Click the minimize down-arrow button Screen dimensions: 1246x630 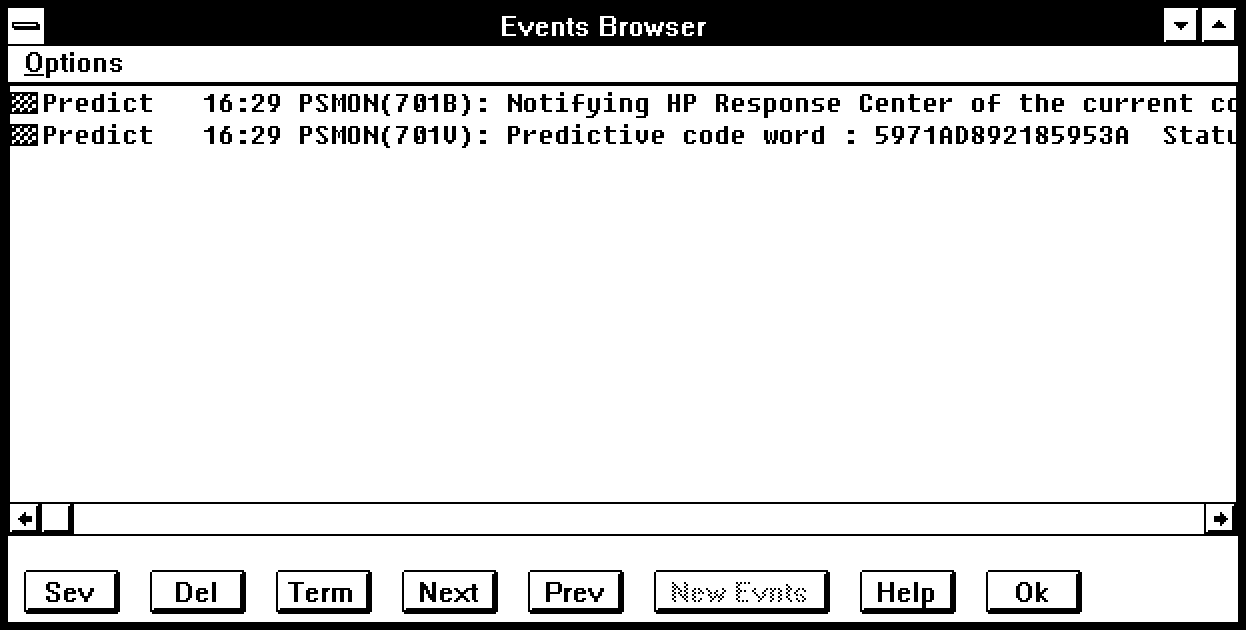[1181, 25]
